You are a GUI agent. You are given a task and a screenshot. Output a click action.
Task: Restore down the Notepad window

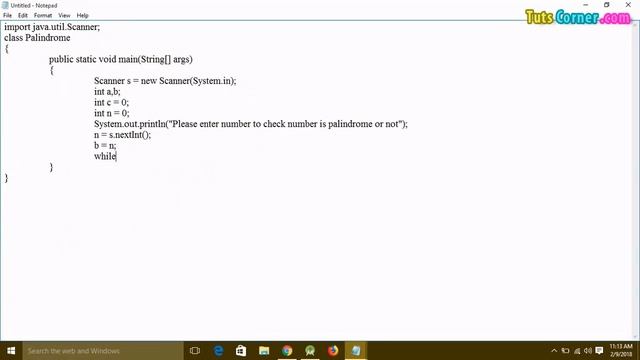coord(607,5)
